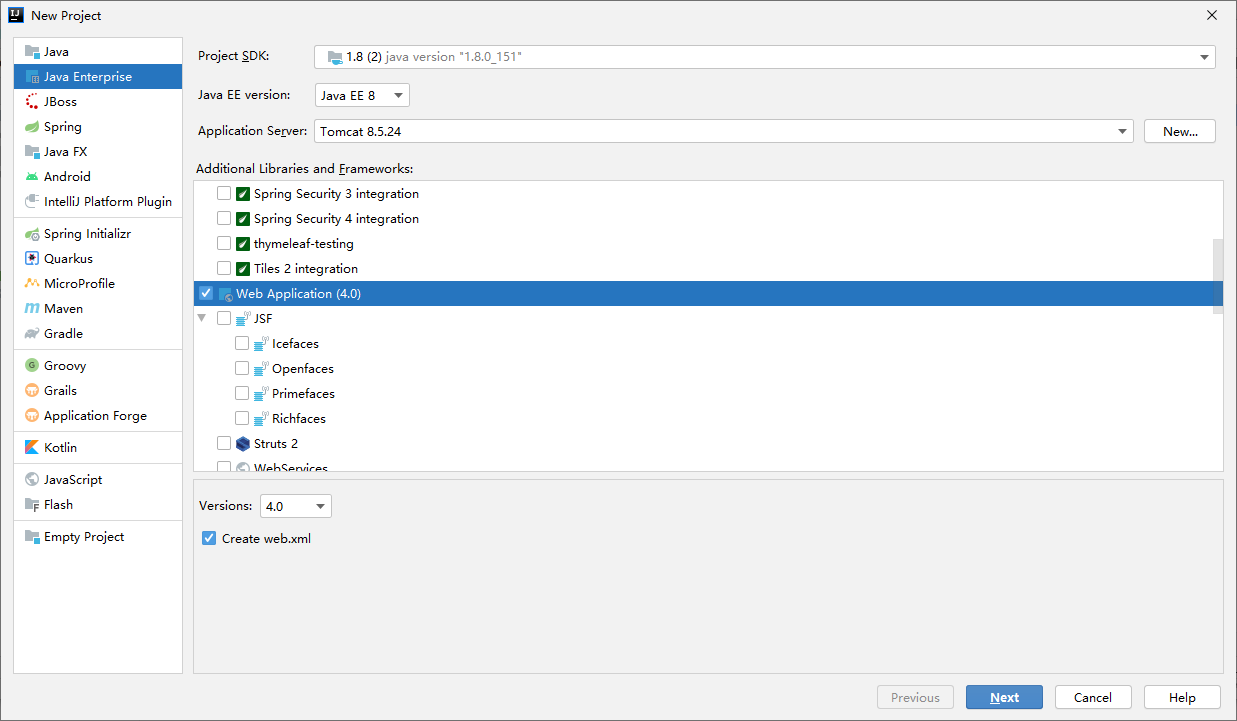
Task: Uncheck the Create web.xml option
Action: 208,538
